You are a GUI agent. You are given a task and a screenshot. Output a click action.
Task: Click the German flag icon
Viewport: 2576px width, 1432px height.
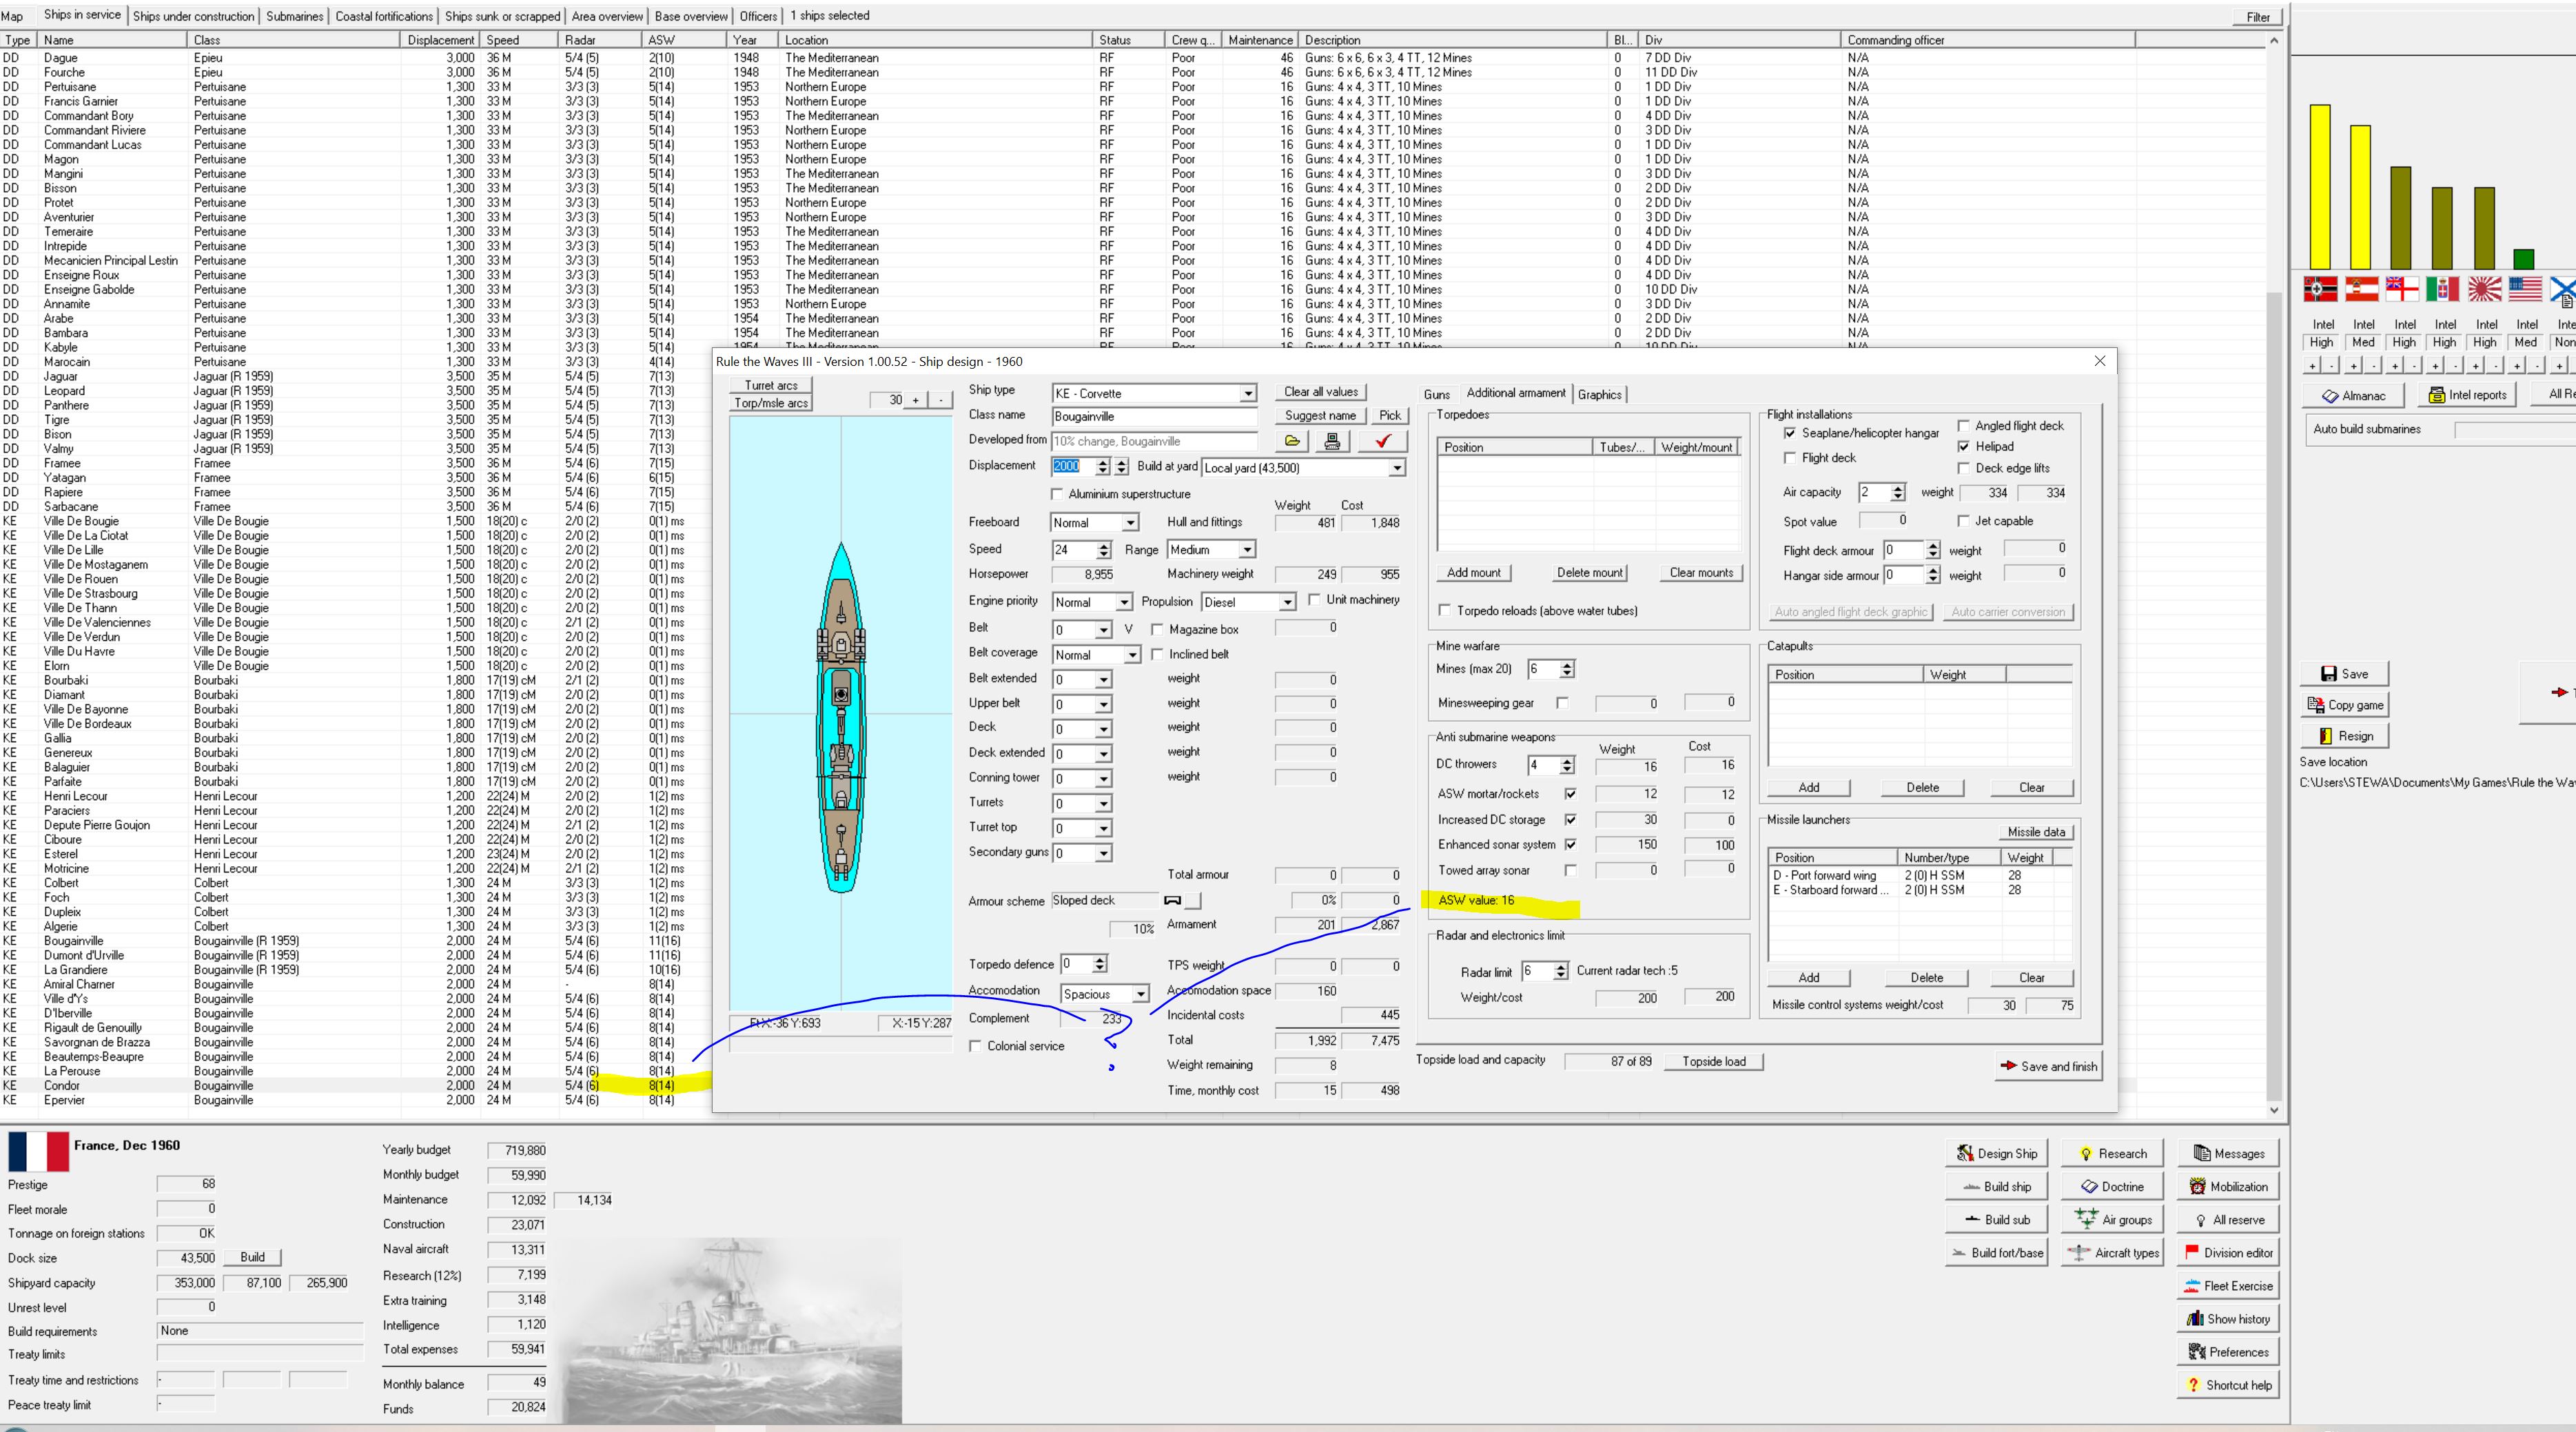(x=2320, y=289)
